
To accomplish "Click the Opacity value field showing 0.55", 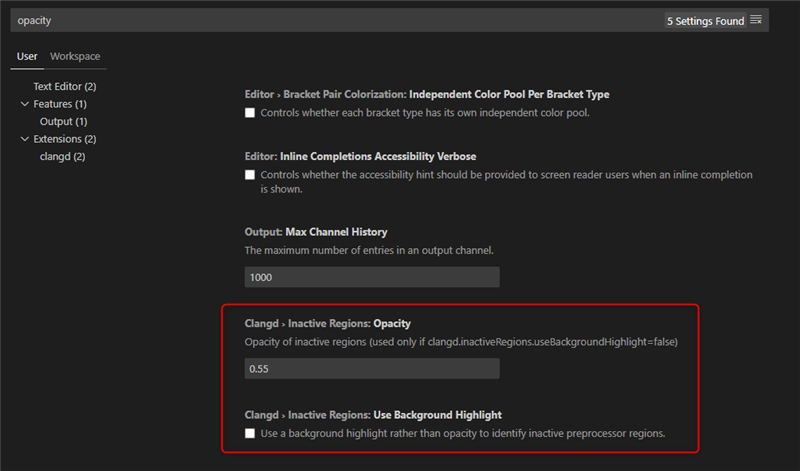I will point(372,368).
